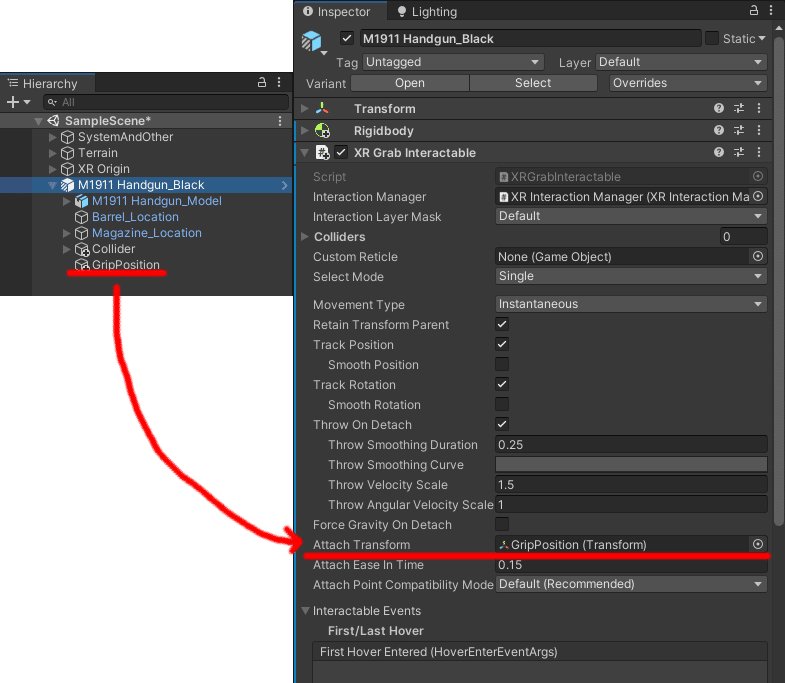Open Rigidbody component help
The height and width of the screenshot is (683, 785).
click(719, 130)
